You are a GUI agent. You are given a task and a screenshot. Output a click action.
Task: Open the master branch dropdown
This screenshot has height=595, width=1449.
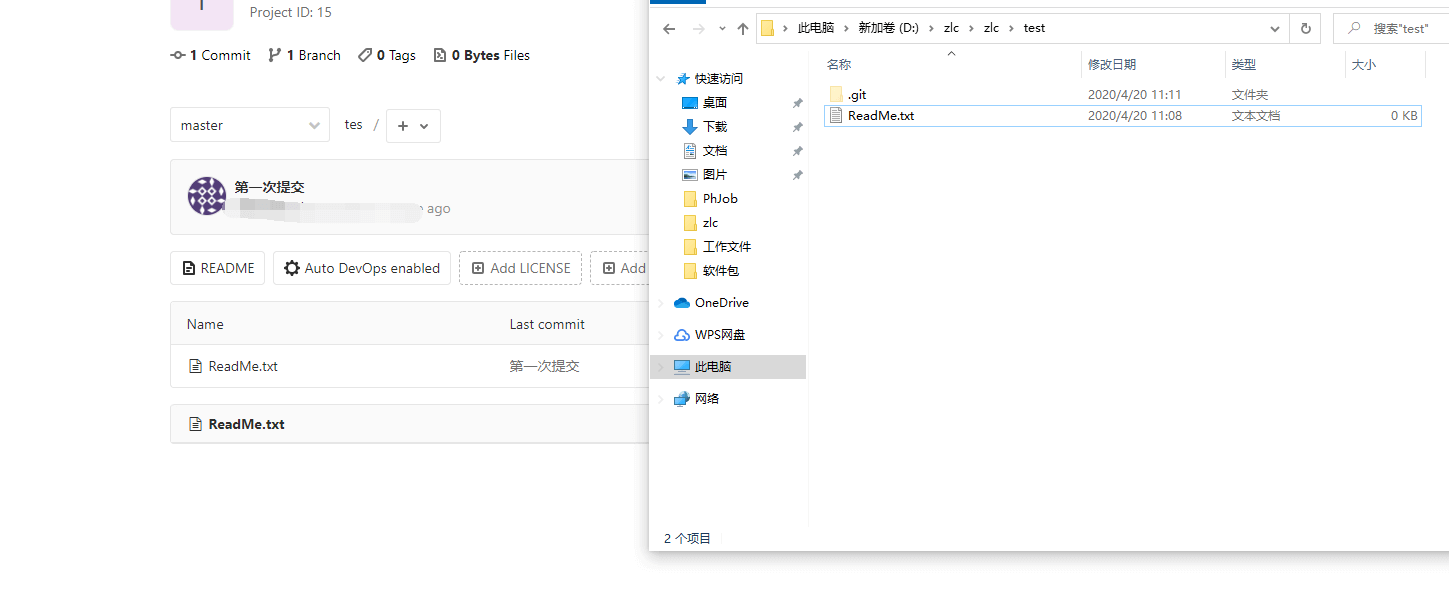249,125
